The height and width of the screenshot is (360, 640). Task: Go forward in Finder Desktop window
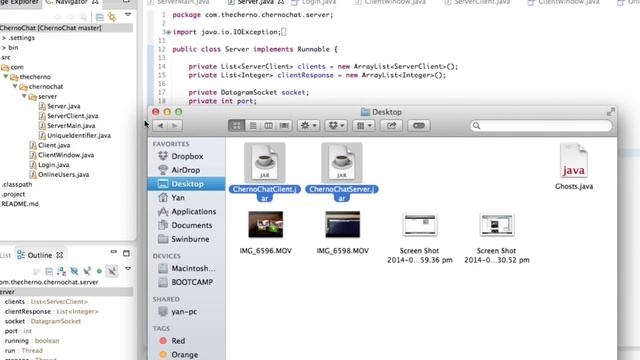coord(175,126)
